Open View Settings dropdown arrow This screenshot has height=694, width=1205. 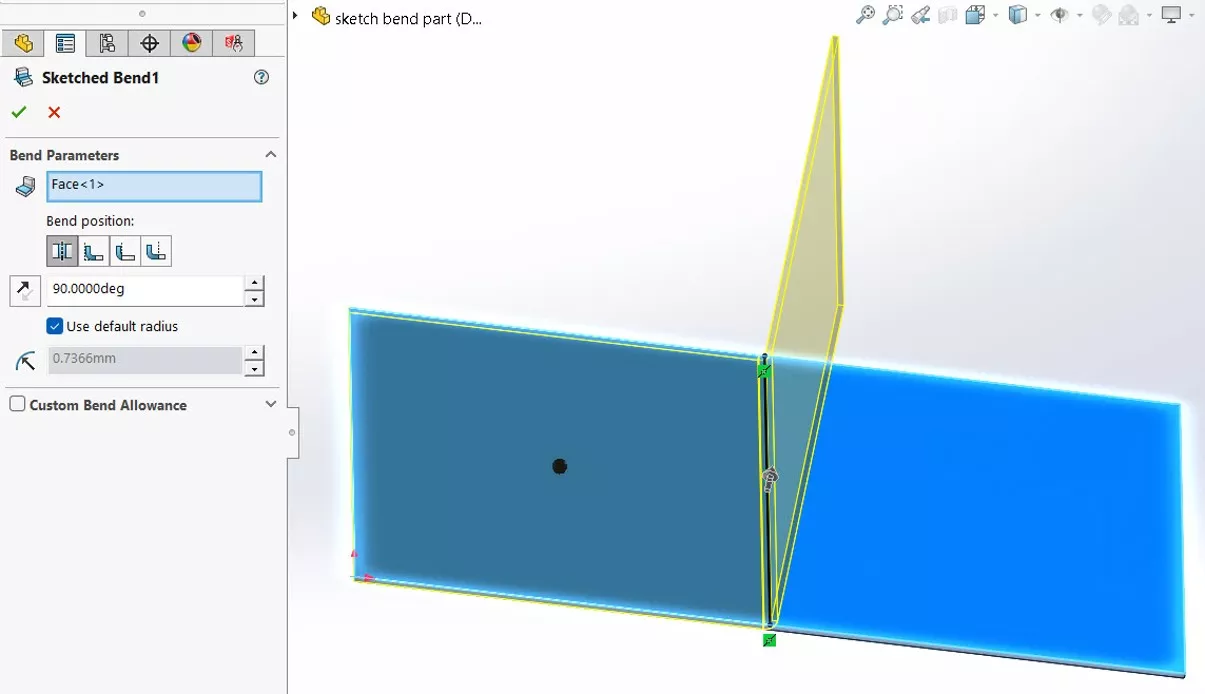[1192, 16]
